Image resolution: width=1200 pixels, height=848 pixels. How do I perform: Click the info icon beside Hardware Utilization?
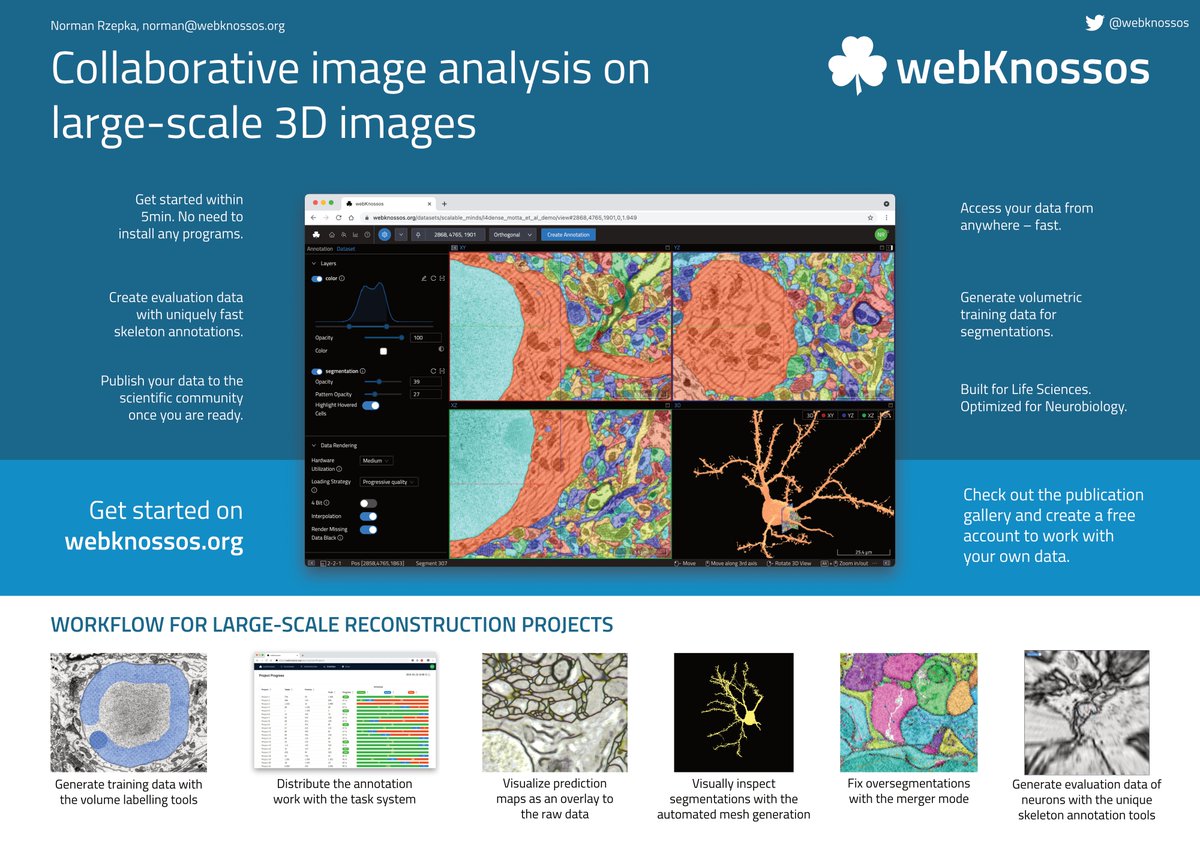click(x=339, y=469)
